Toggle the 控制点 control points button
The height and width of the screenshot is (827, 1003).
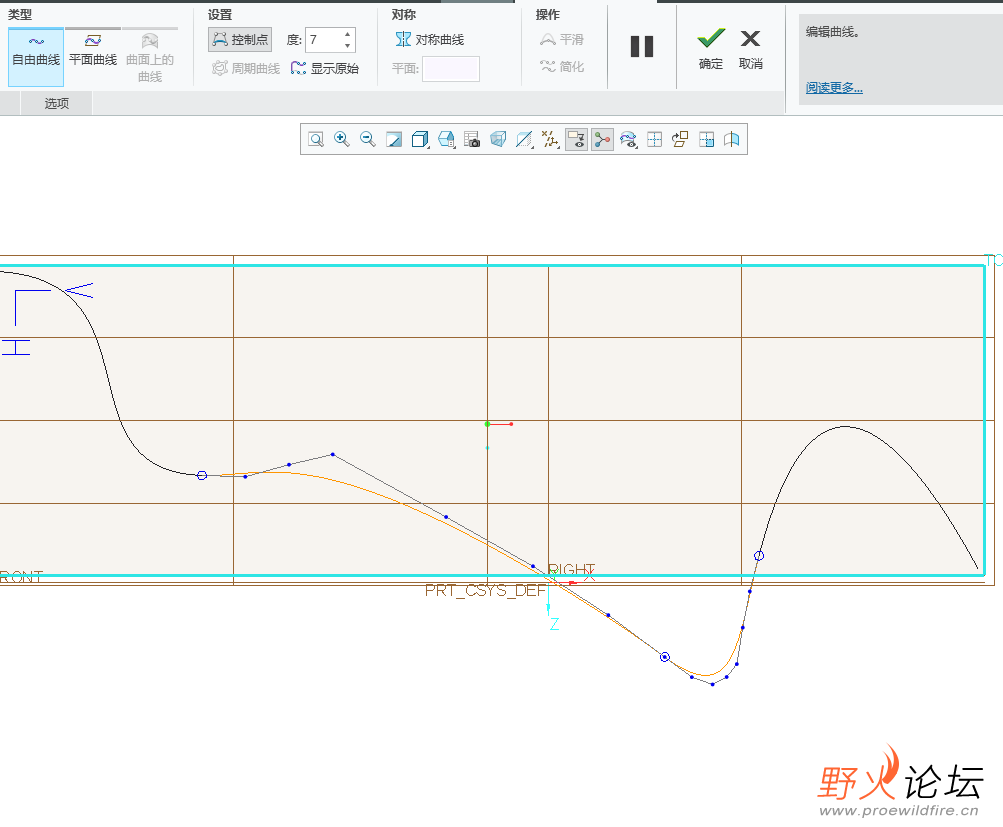[240, 40]
